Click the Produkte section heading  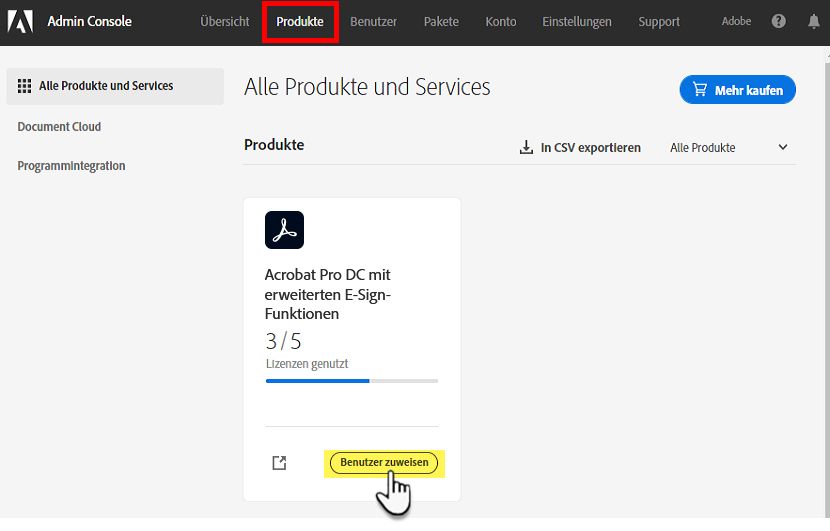(274, 145)
